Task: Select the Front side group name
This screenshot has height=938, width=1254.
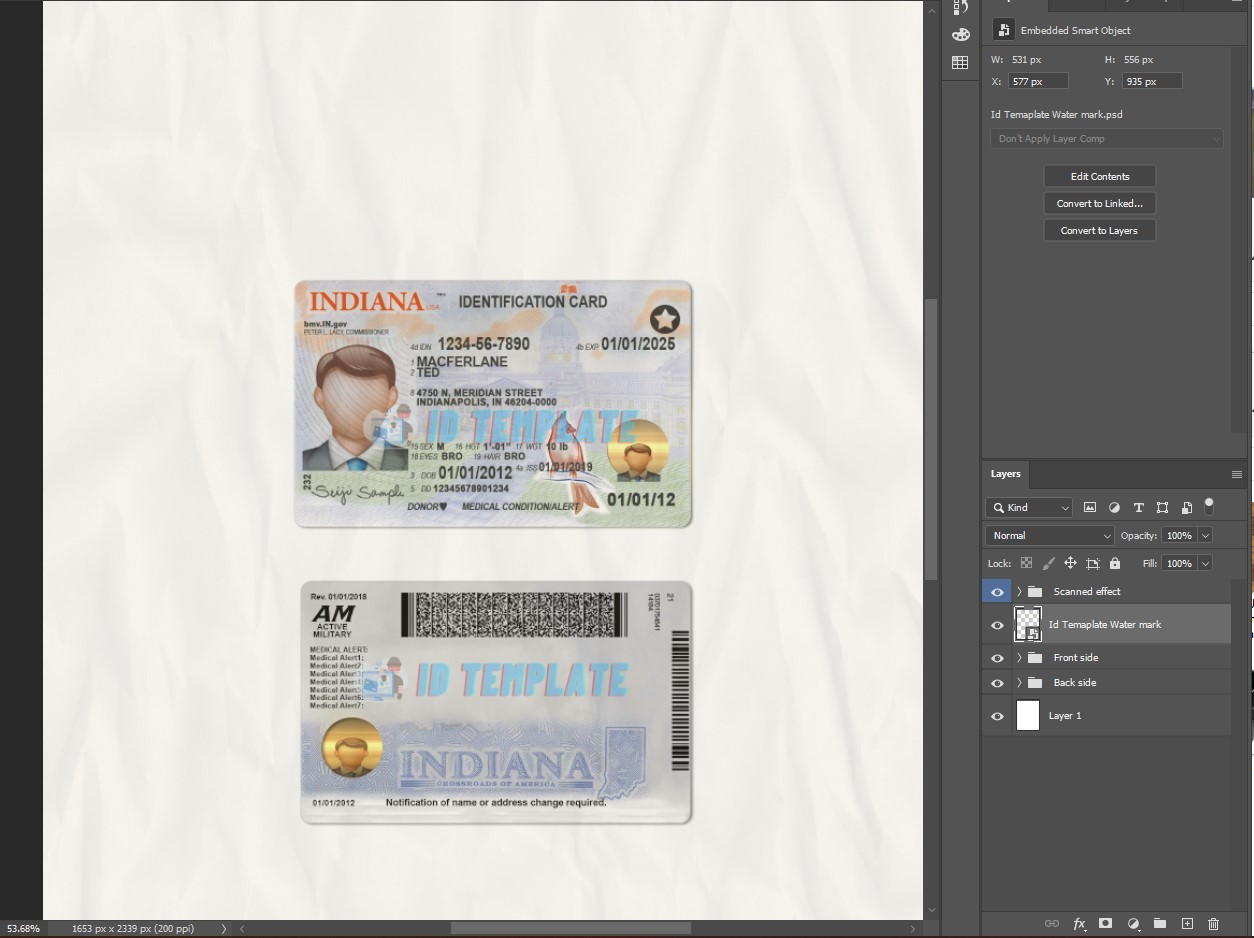Action: coord(1076,658)
